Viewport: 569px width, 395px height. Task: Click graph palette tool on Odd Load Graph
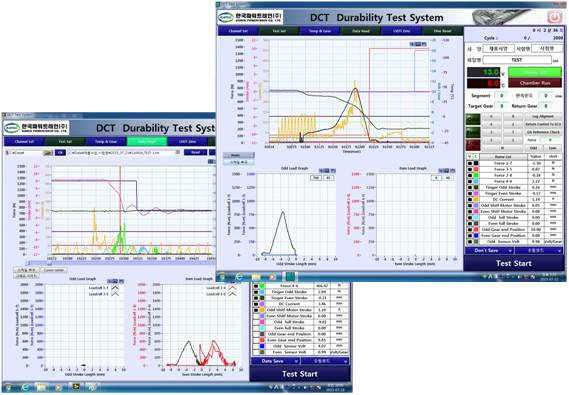click(x=327, y=170)
